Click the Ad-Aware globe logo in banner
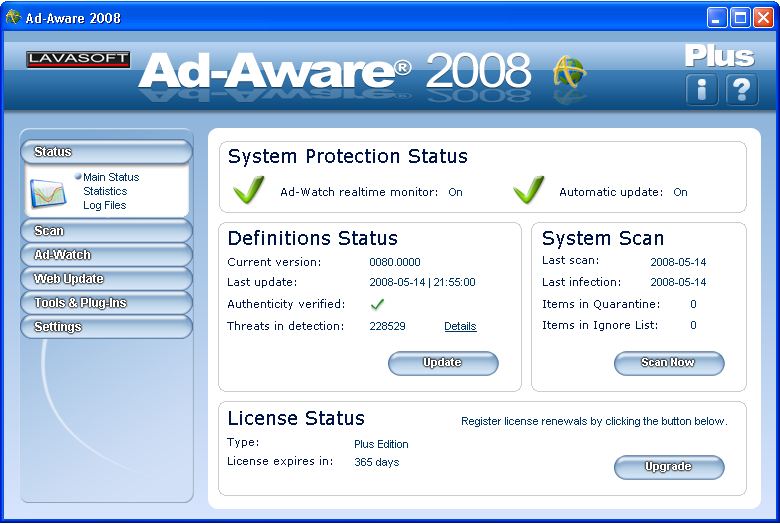The width and height of the screenshot is (780, 524). [x=570, y=72]
